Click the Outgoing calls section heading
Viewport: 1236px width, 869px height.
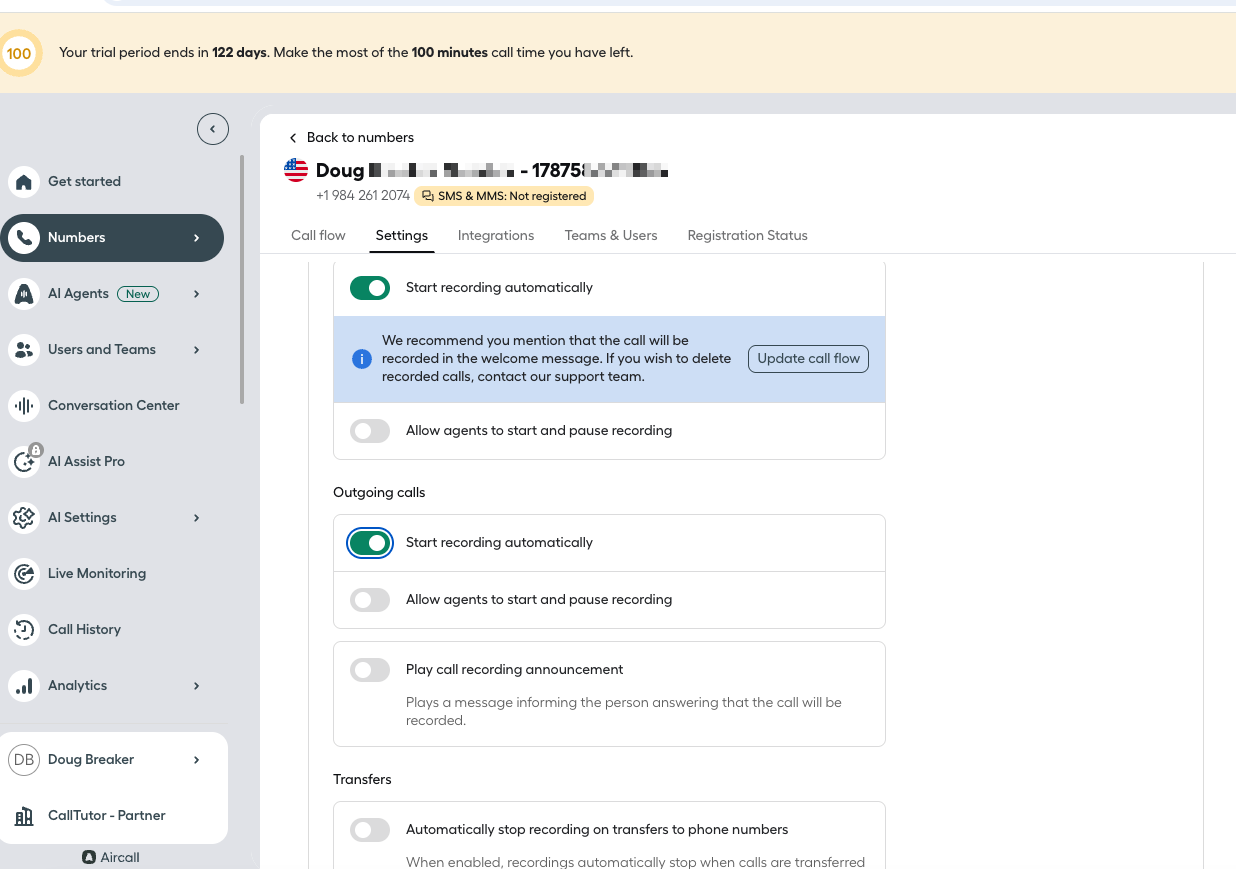[x=379, y=493]
